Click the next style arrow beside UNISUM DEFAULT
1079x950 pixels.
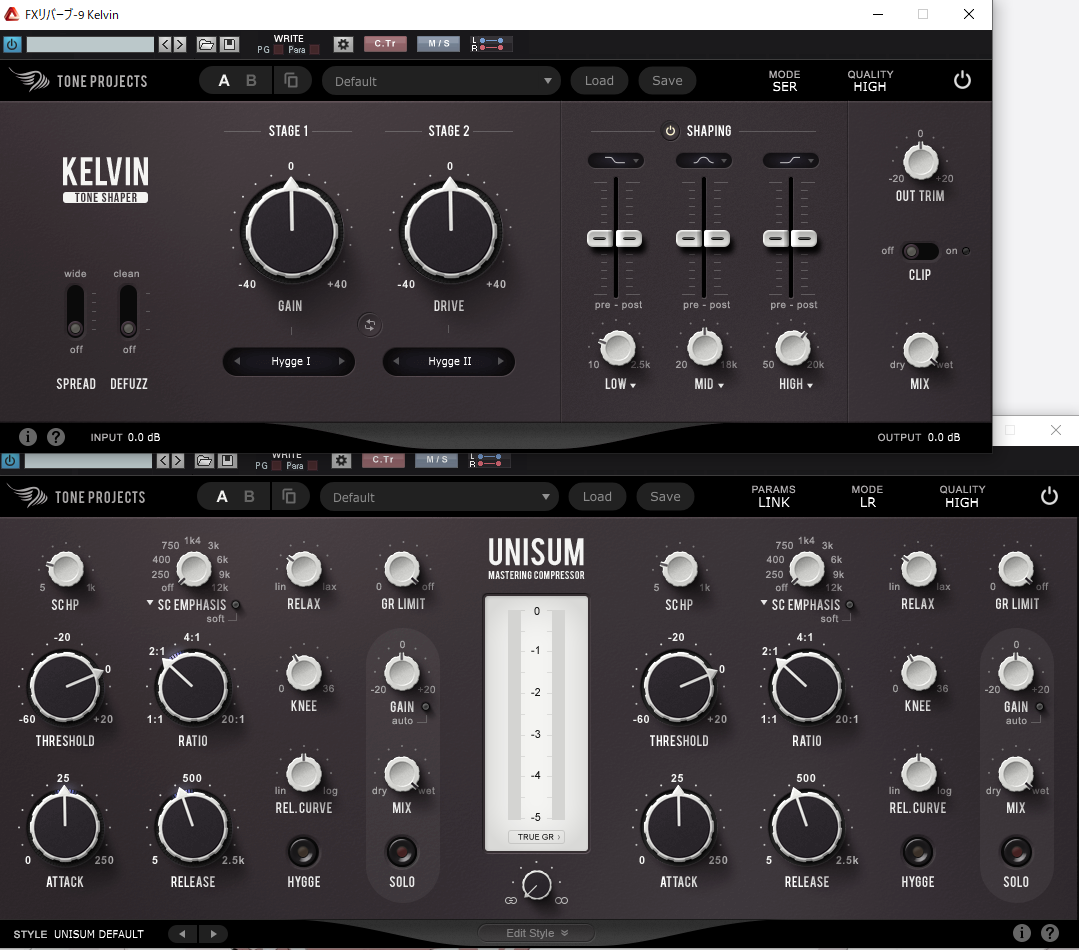213,933
